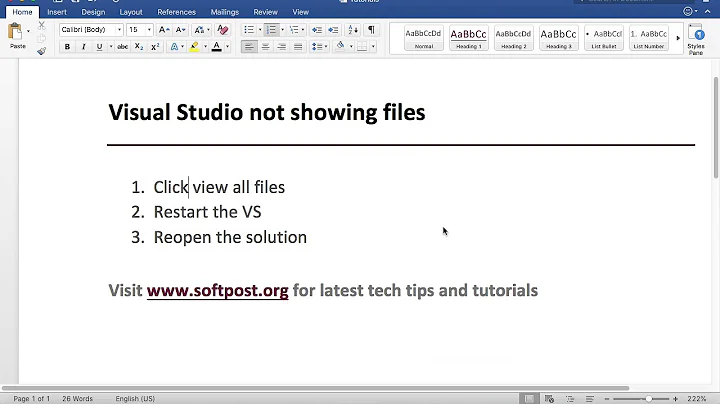Align text right
This screenshot has width=720, height=404.
coord(281,46)
